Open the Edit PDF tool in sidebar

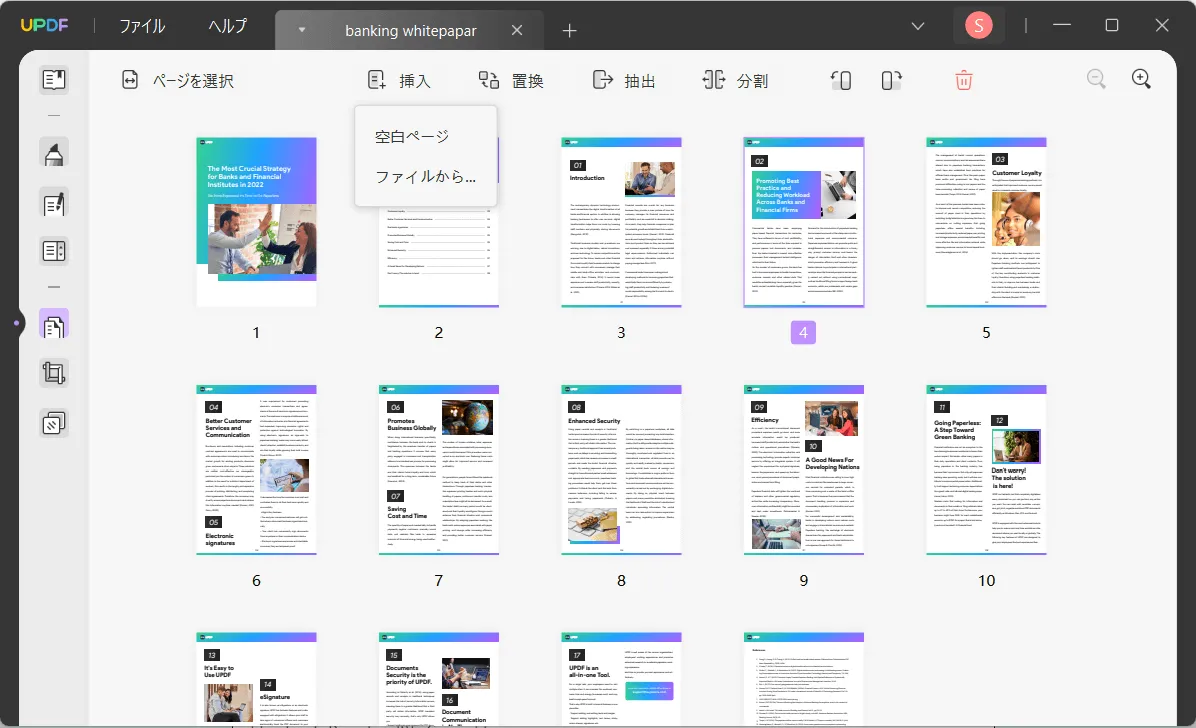[x=53, y=203]
